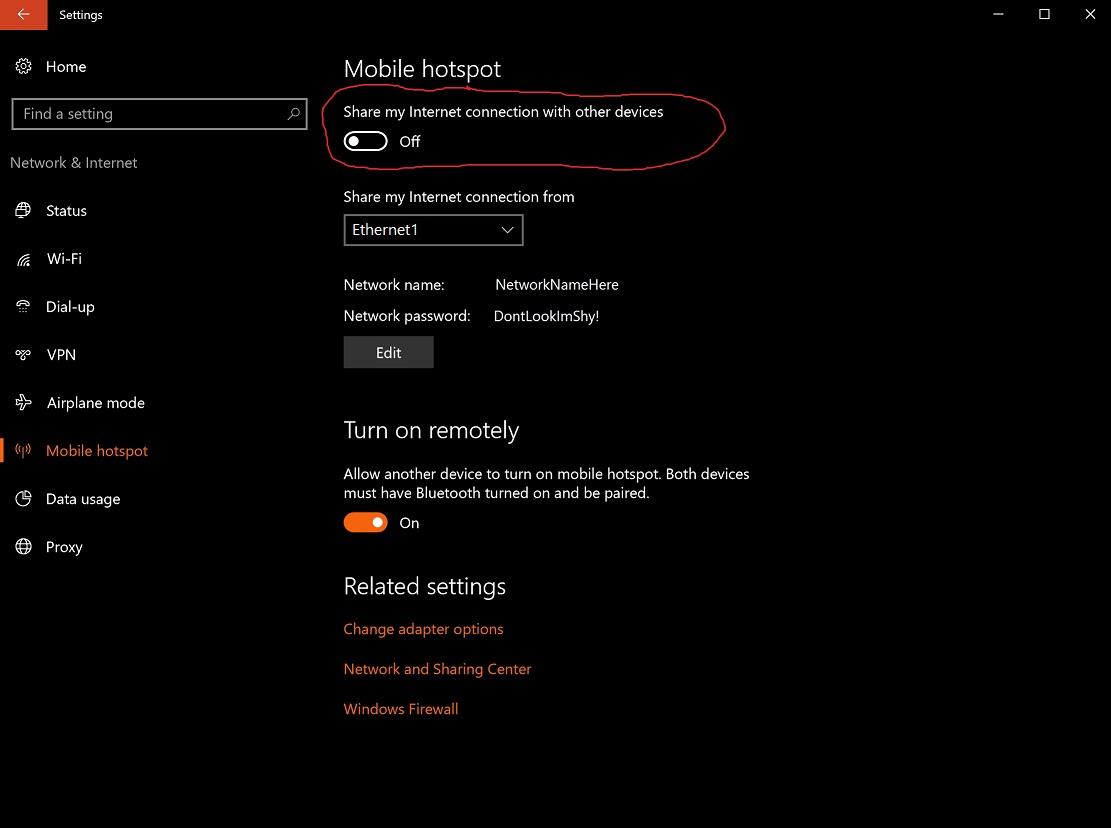The height and width of the screenshot is (828, 1111).
Task: Open Network and Sharing Center
Action: (437, 668)
